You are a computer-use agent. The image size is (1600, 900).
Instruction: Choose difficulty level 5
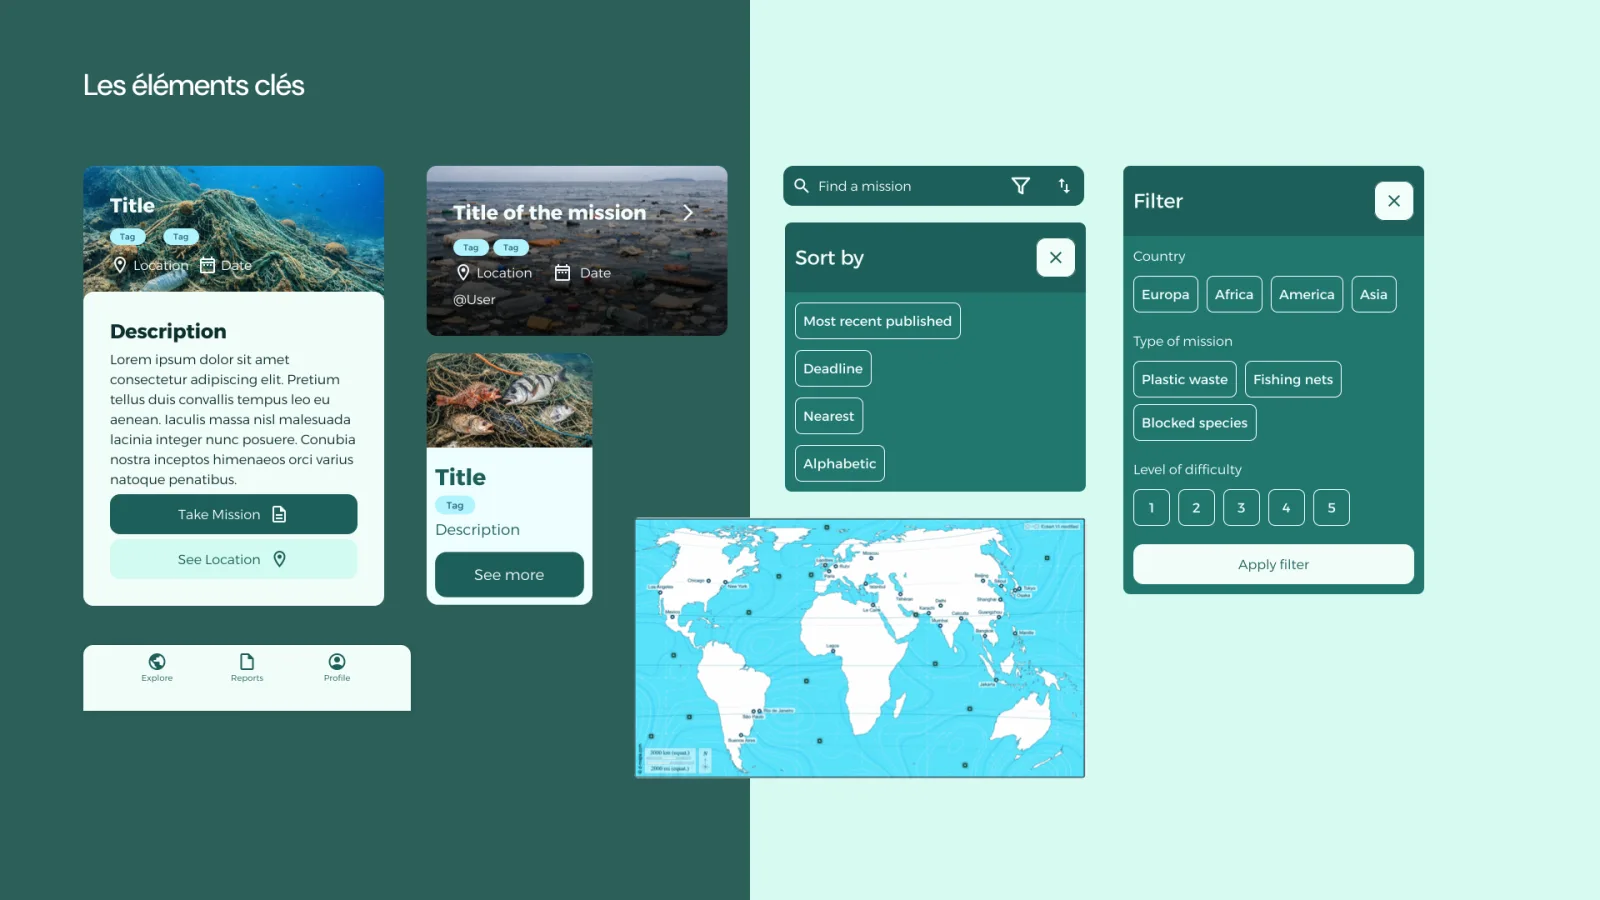[x=1331, y=508]
